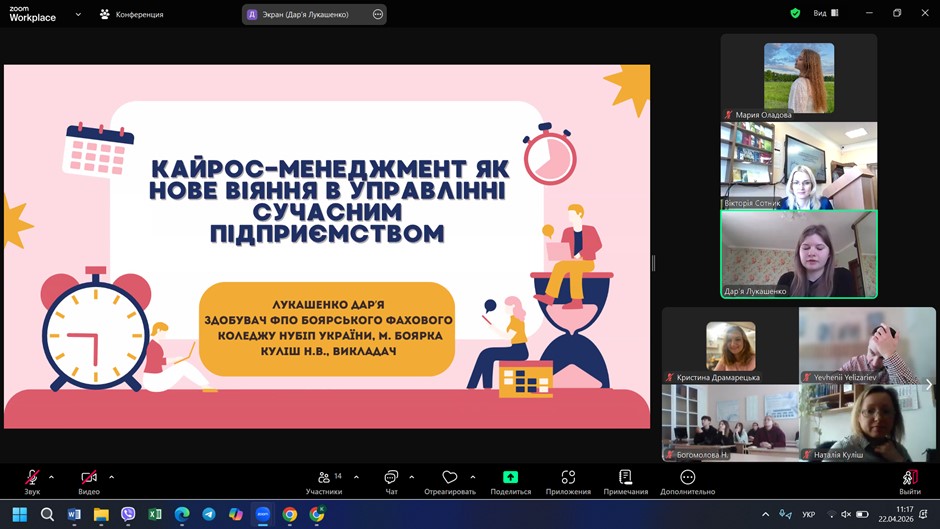Click the green Поделиться share screen button

[510, 478]
